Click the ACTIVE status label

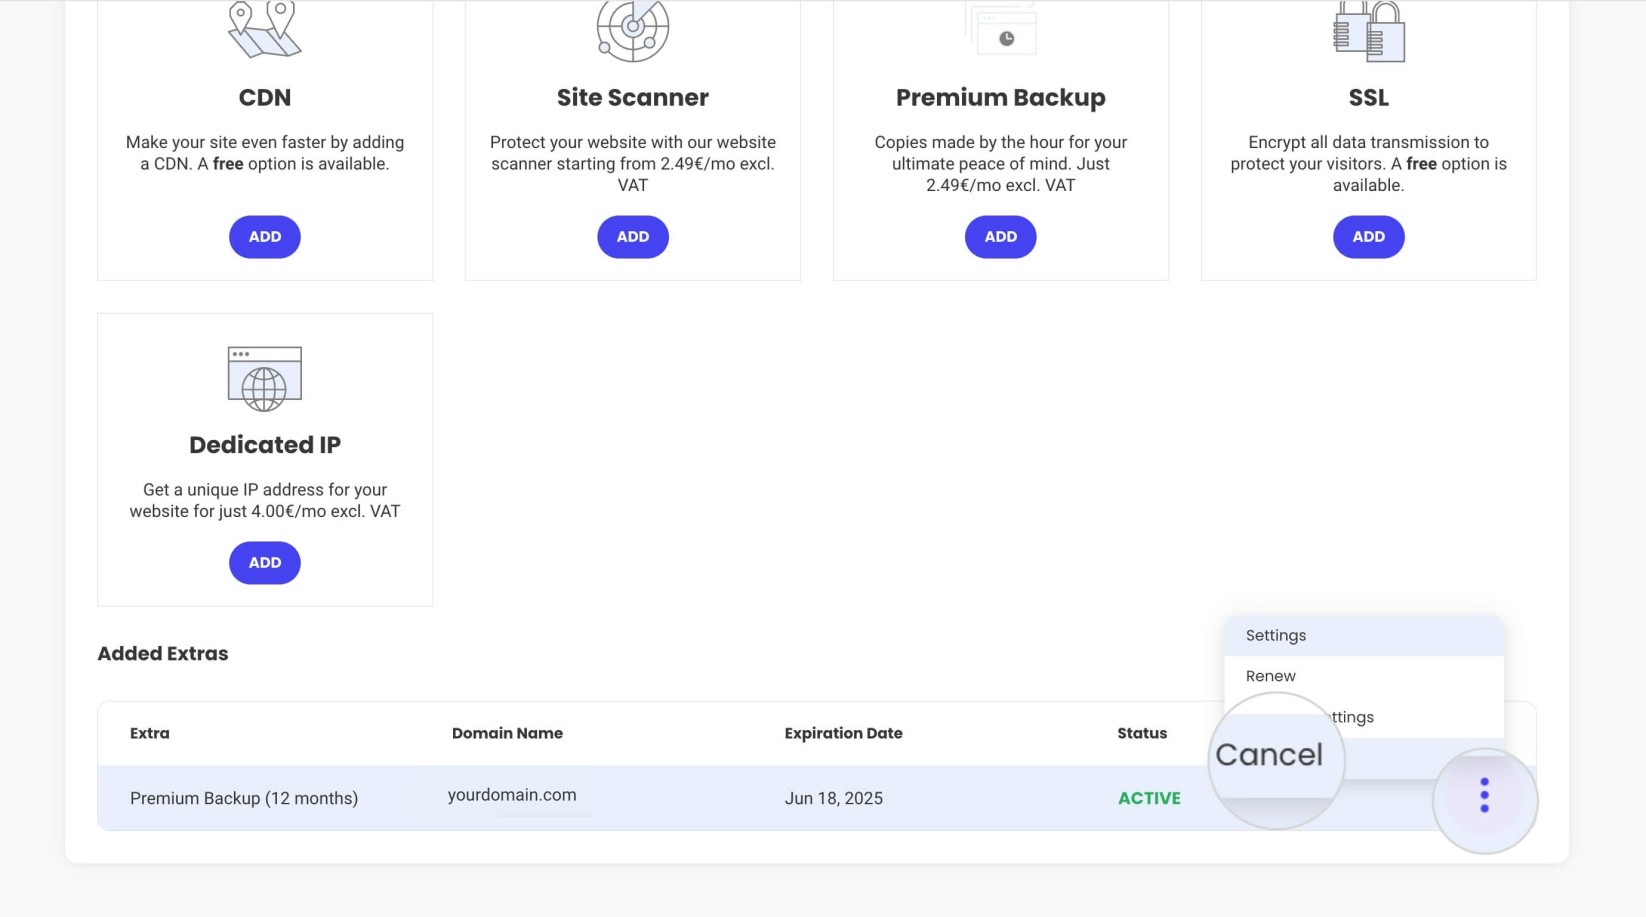tap(1149, 798)
